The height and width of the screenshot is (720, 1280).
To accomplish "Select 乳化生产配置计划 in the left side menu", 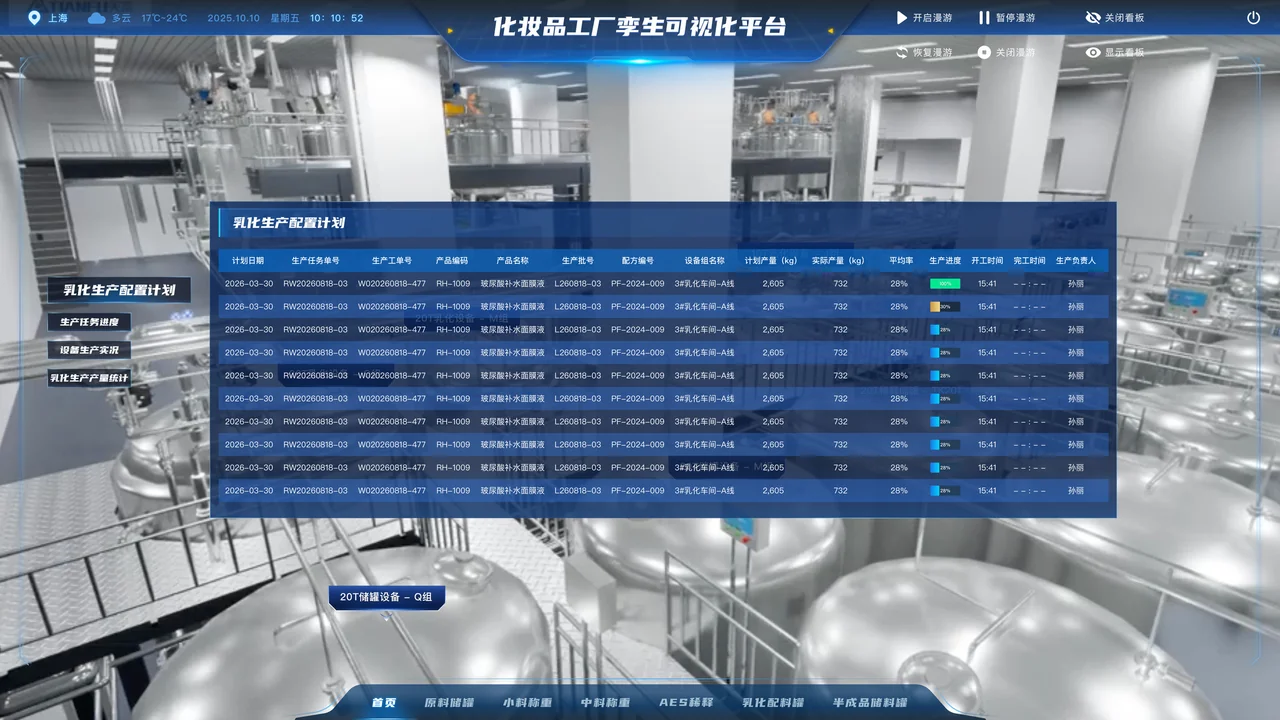I will (119, 290).
